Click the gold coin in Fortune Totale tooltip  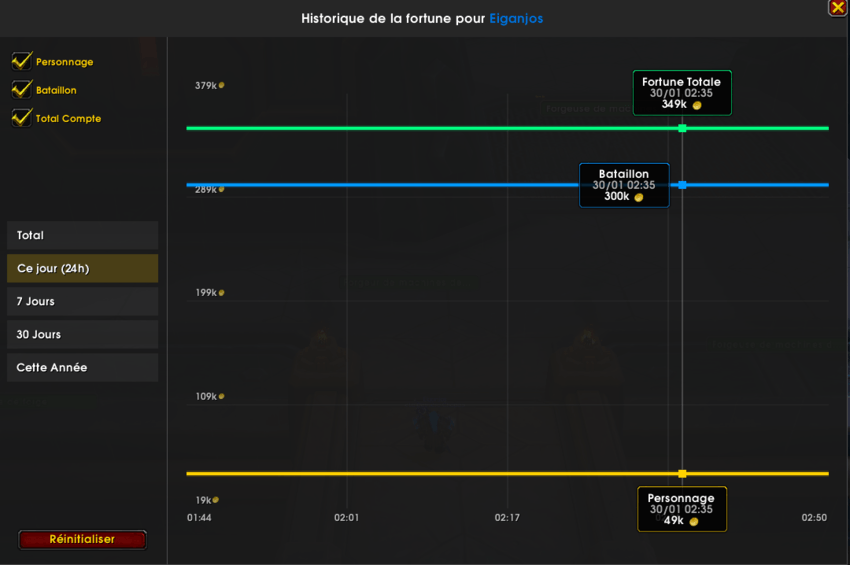pos(697,105)
